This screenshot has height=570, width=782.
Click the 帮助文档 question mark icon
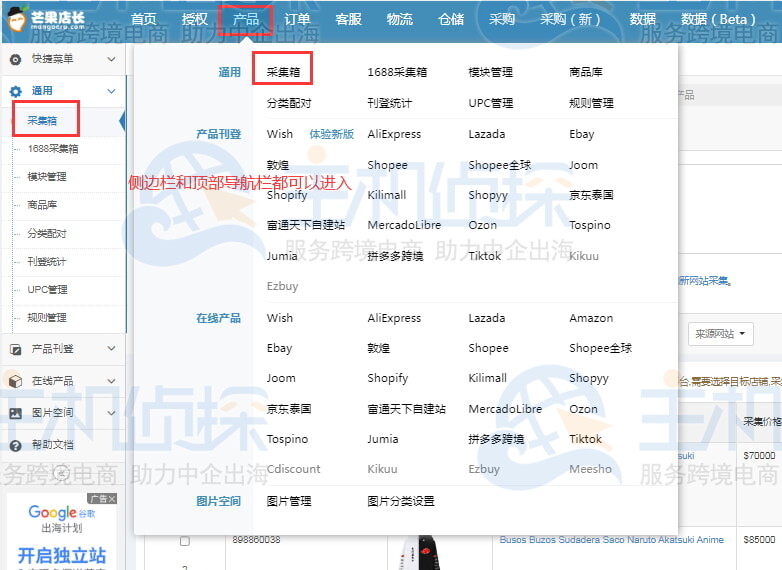(x=16, y=445)
